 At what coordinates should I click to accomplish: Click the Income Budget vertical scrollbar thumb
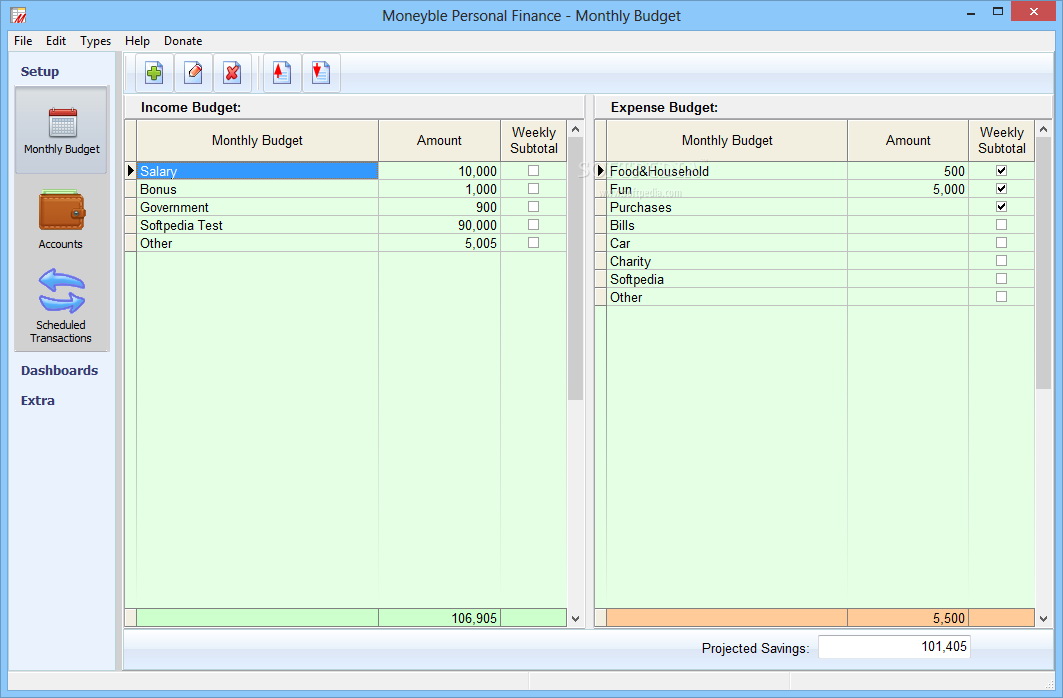tap(575, 270)
